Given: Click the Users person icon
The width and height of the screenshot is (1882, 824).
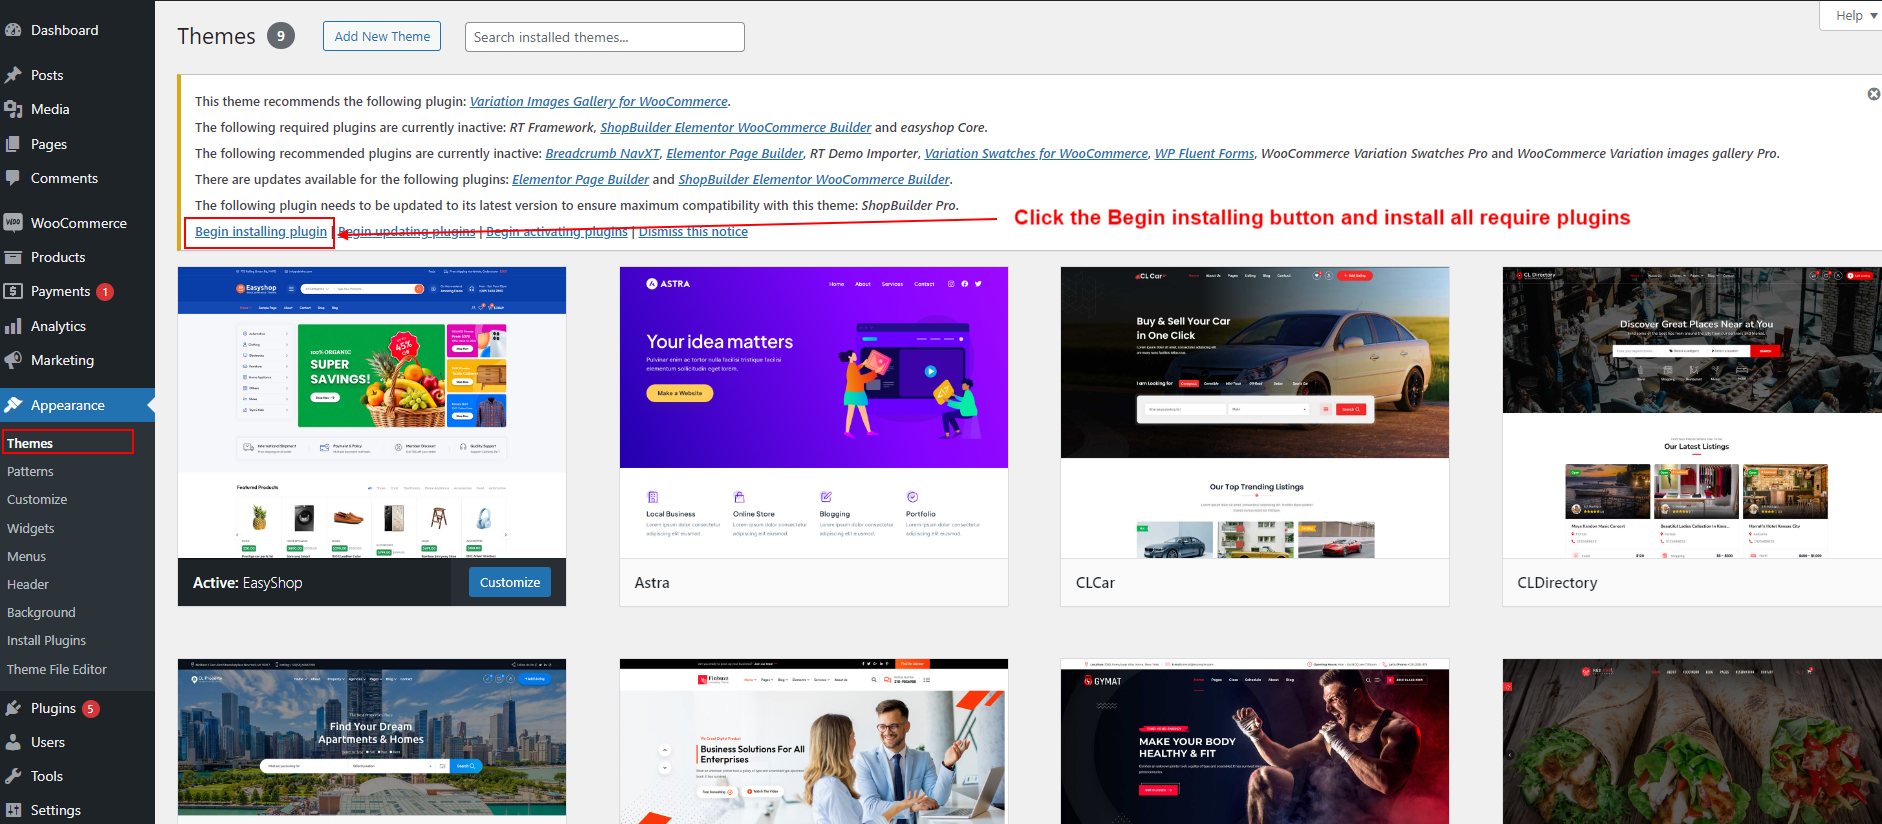Looking at the screenshot, I should [x=13, y=742].
